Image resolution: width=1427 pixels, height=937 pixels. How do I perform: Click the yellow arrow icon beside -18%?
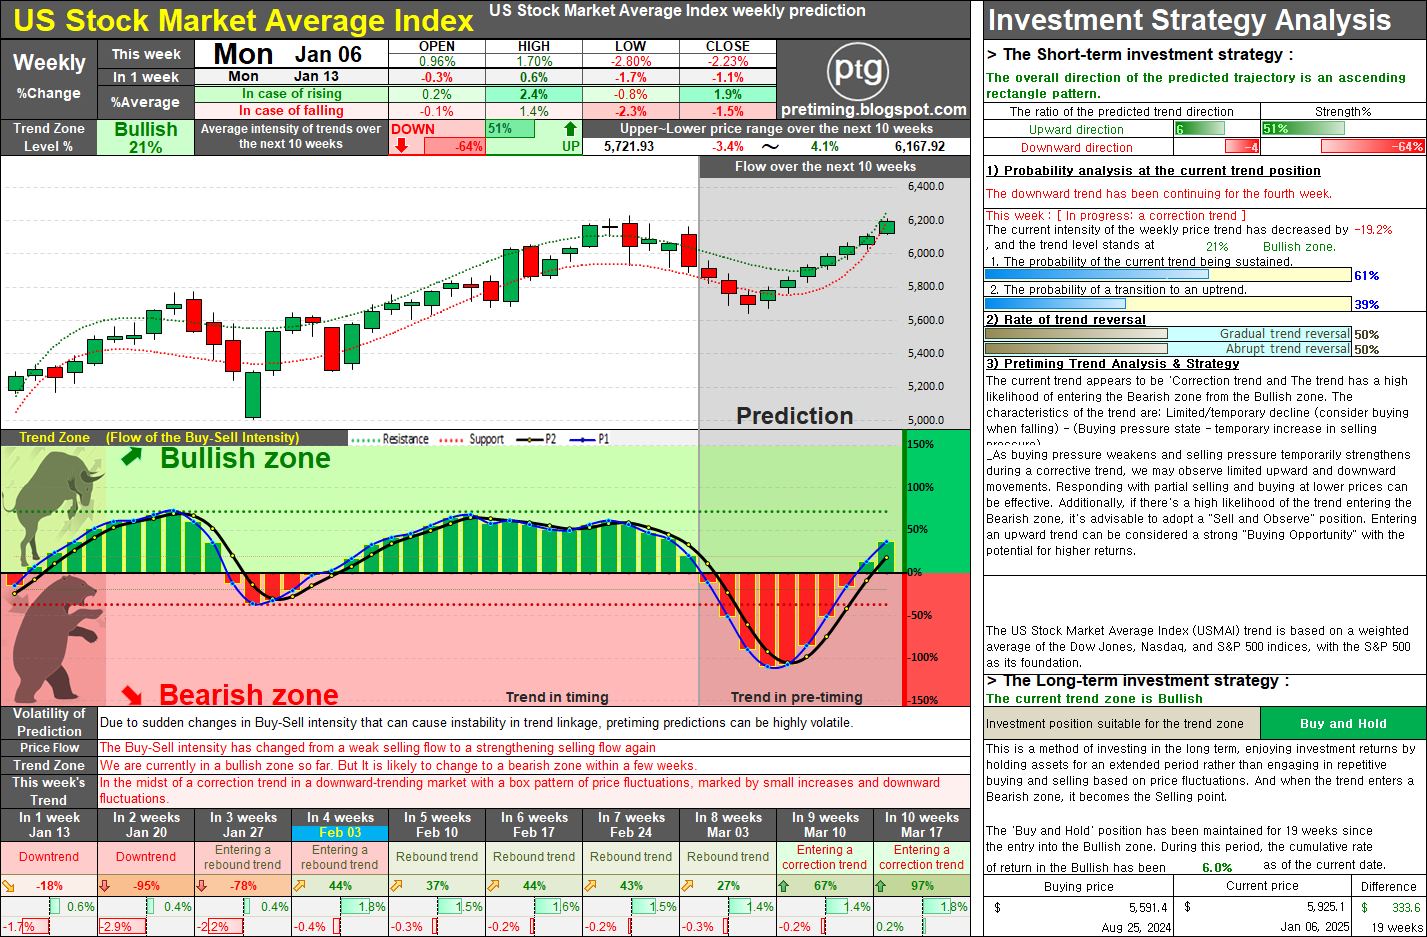tap(8, 885)
